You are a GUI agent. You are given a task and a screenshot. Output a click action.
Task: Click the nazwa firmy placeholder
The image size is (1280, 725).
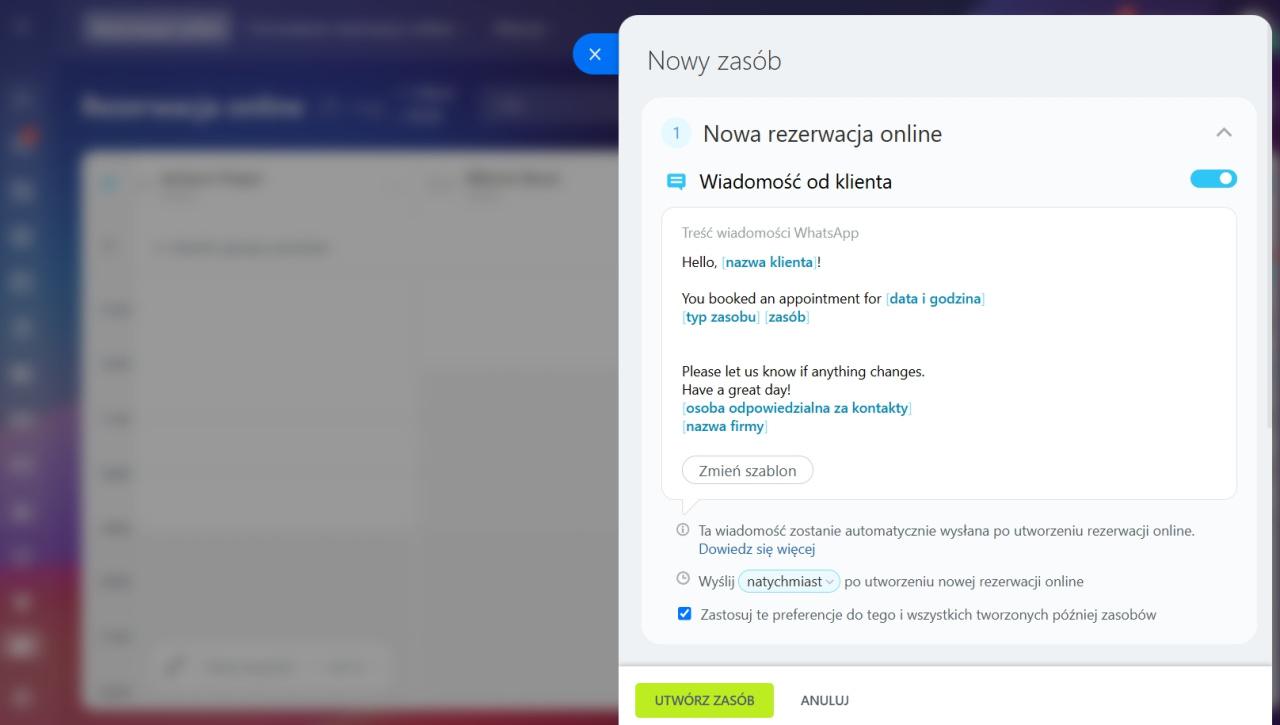[x=725, y=426]
